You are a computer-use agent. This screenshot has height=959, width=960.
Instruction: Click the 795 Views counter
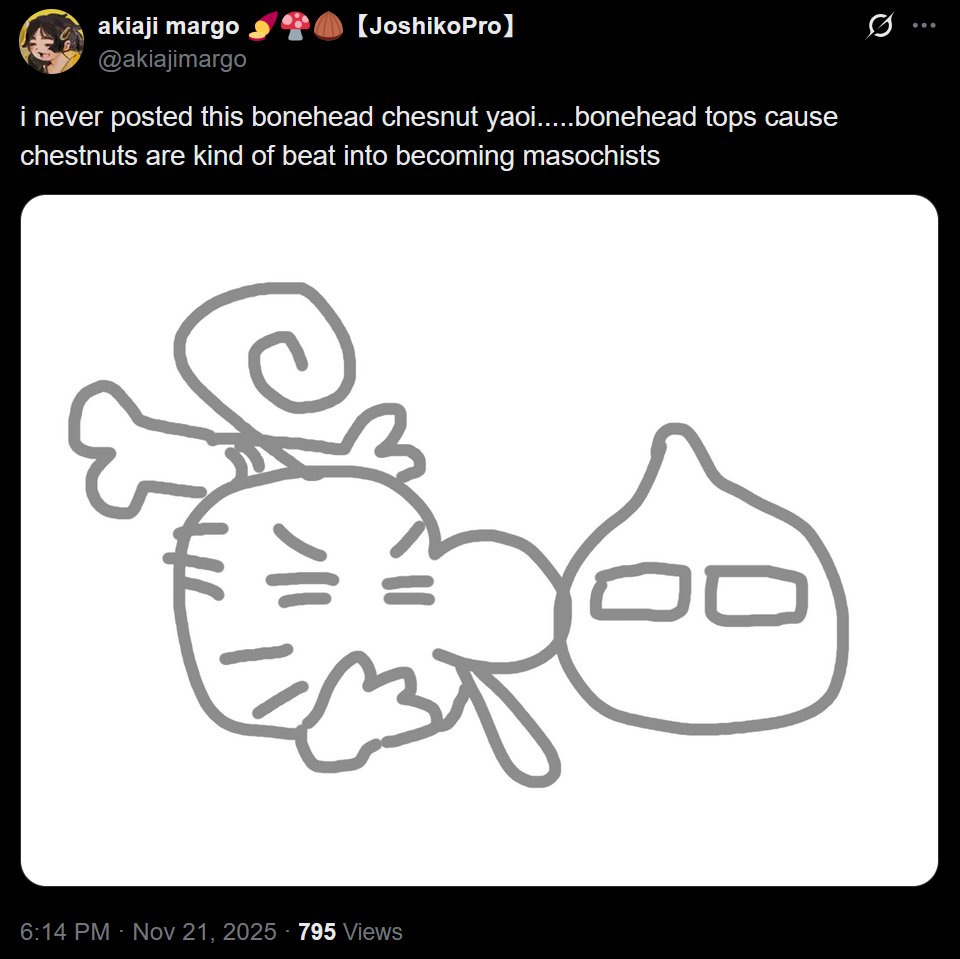pyautogui.click(x=350, y=931)
